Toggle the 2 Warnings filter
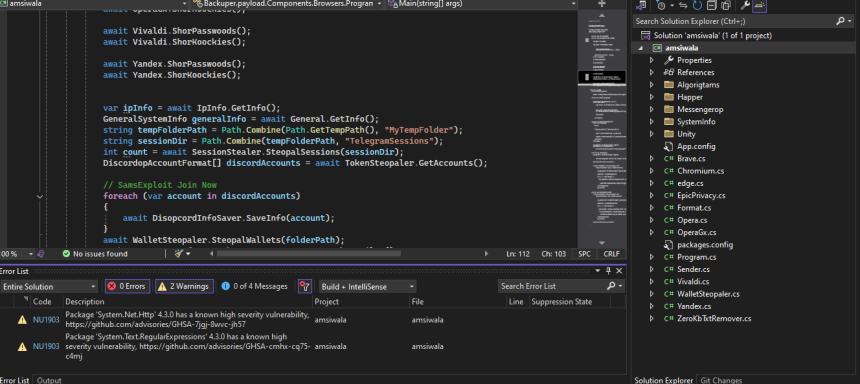860x384 pixels. (x=184, y=286)
